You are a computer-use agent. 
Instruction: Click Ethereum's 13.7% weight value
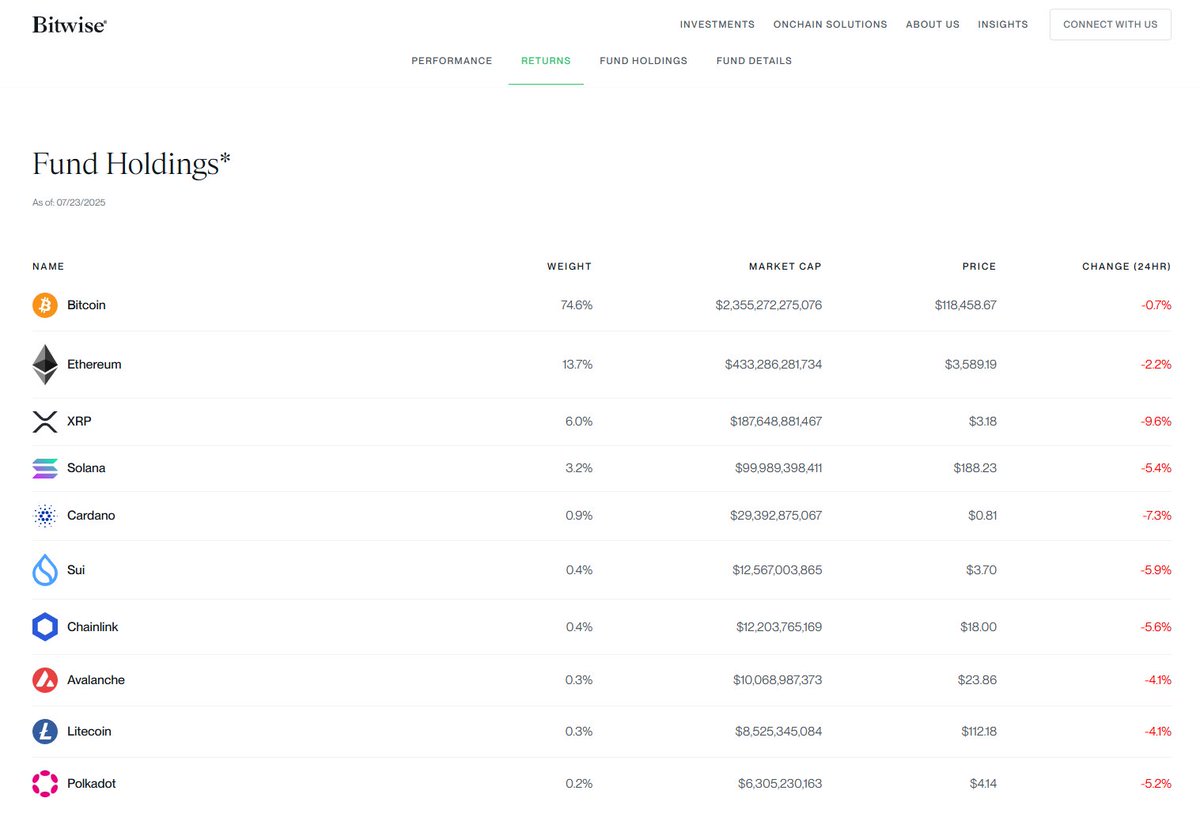point(578,365)
